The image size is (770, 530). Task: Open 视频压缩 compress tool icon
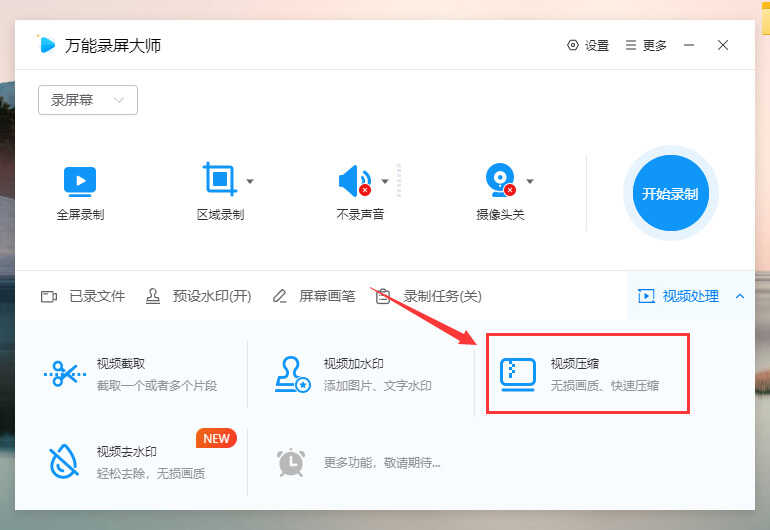point(518,375)
